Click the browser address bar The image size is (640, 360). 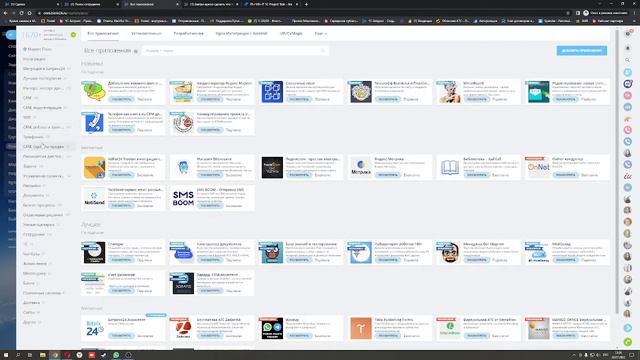click(x=302, y=13)
